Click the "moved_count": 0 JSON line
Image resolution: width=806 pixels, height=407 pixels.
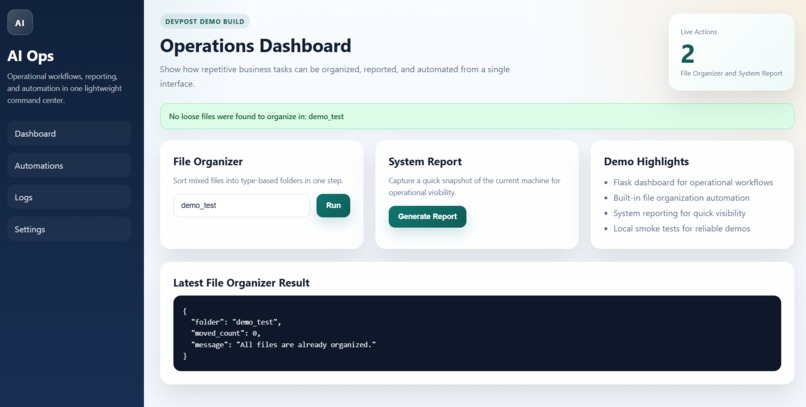coord(226,334)
